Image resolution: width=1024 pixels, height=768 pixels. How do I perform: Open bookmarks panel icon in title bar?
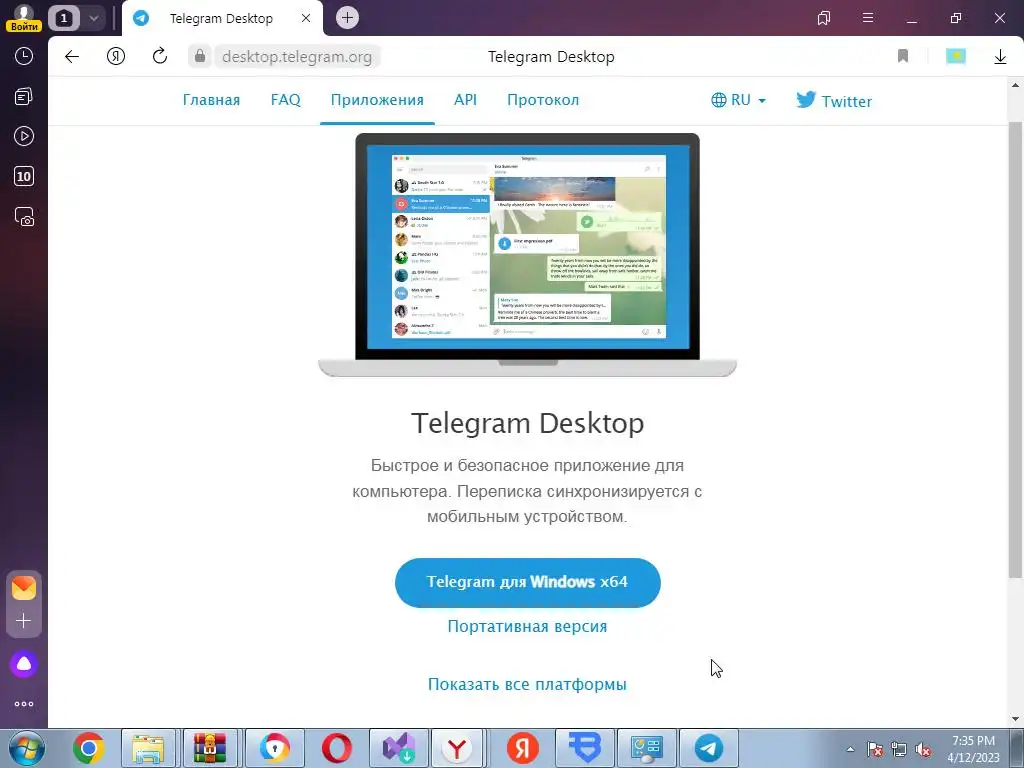(824, 18)
